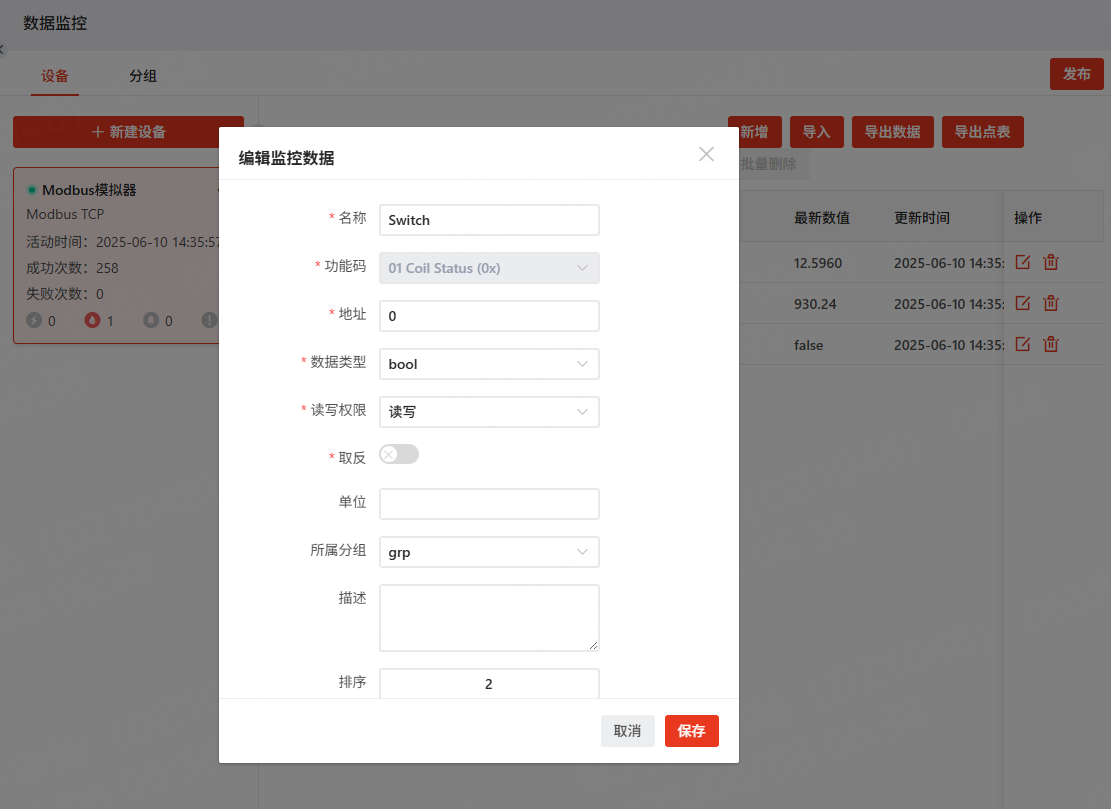
Task: Click into the 描述 text area
Action: point(489,618)
